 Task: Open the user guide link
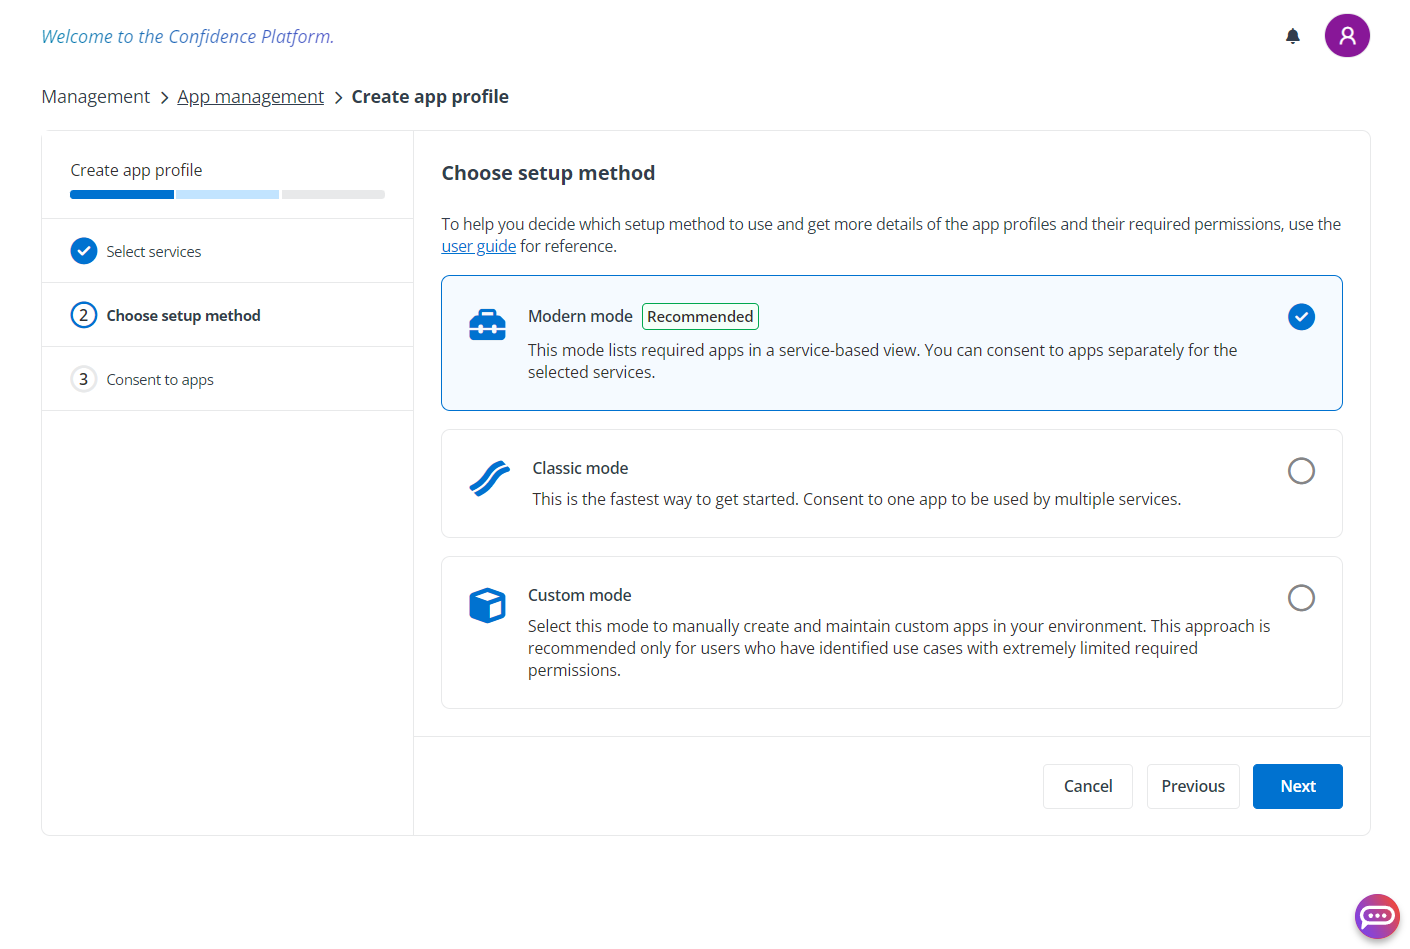(x=478, y=247)
